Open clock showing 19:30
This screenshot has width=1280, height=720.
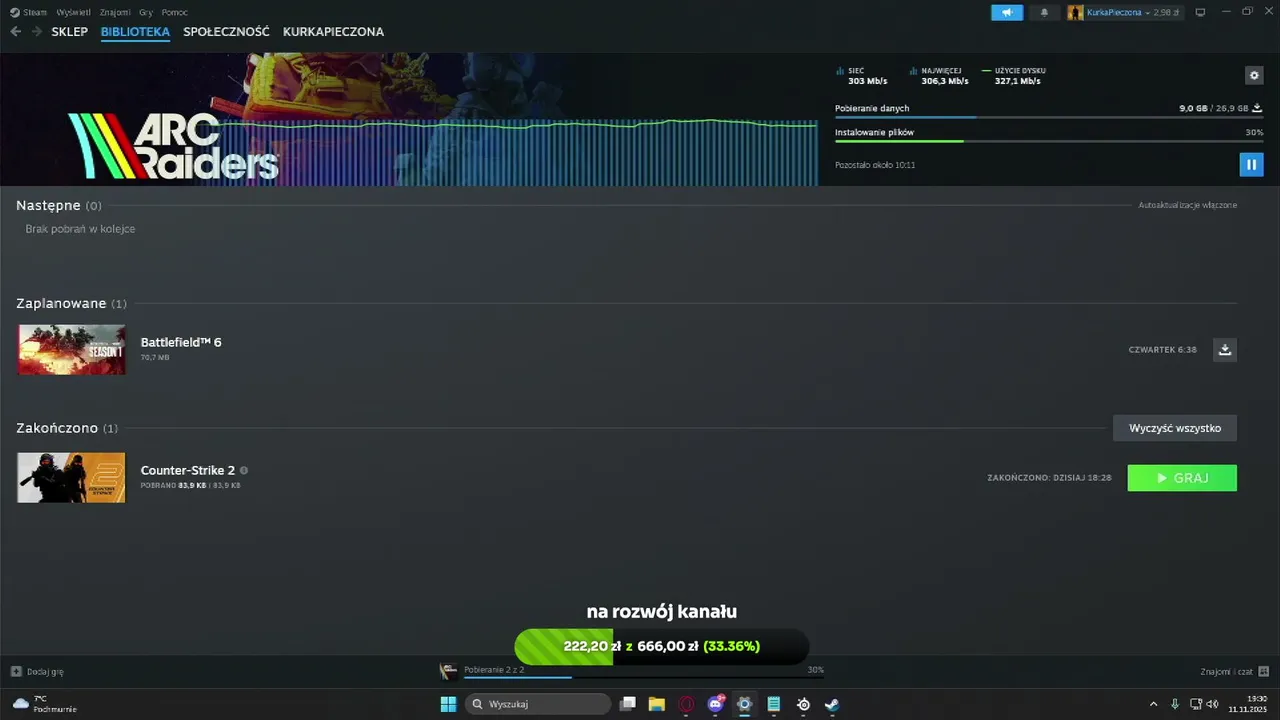point(1249,704)
